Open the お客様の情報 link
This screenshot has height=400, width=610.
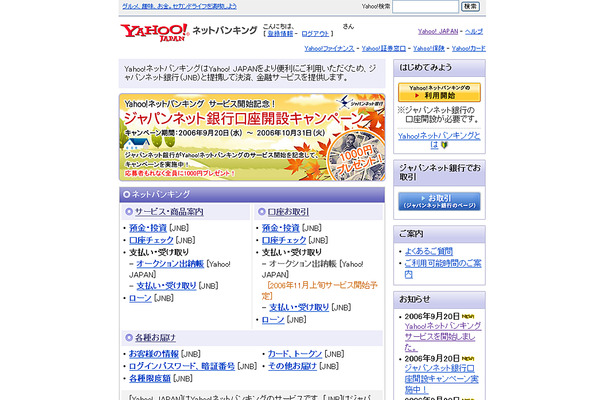154,354
